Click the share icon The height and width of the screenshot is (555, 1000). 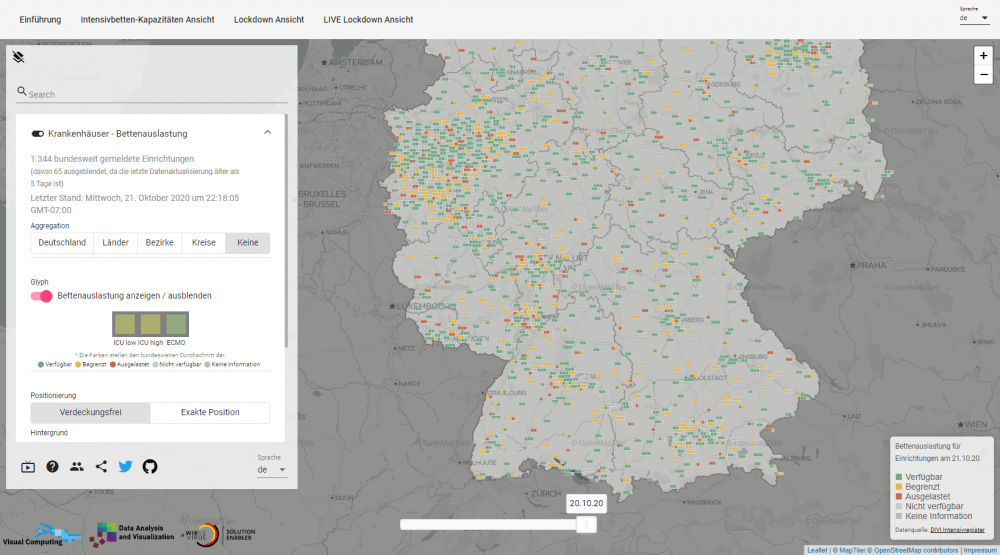101,466
